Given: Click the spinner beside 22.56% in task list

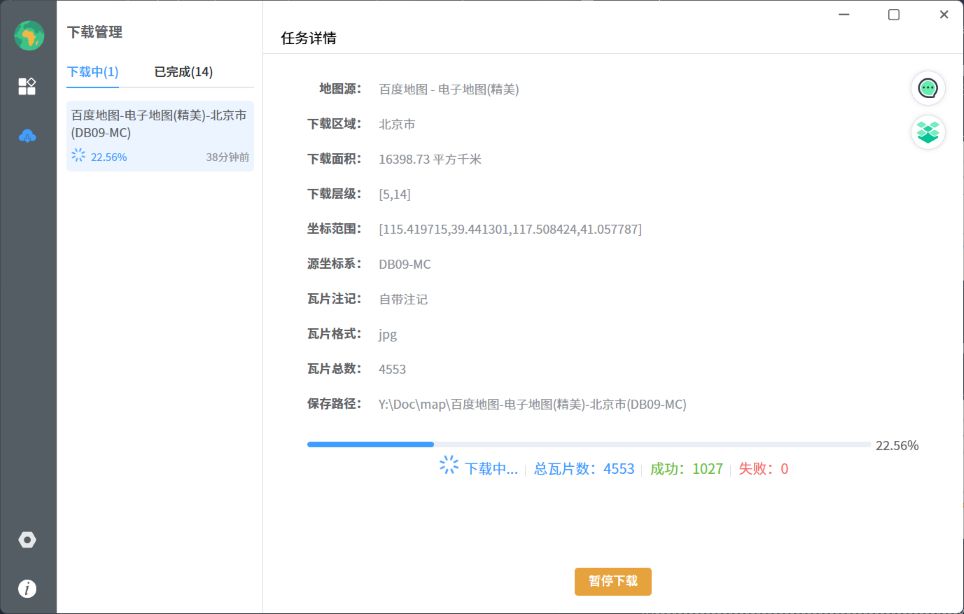Looking at the screenshot, I should (78, 156).
